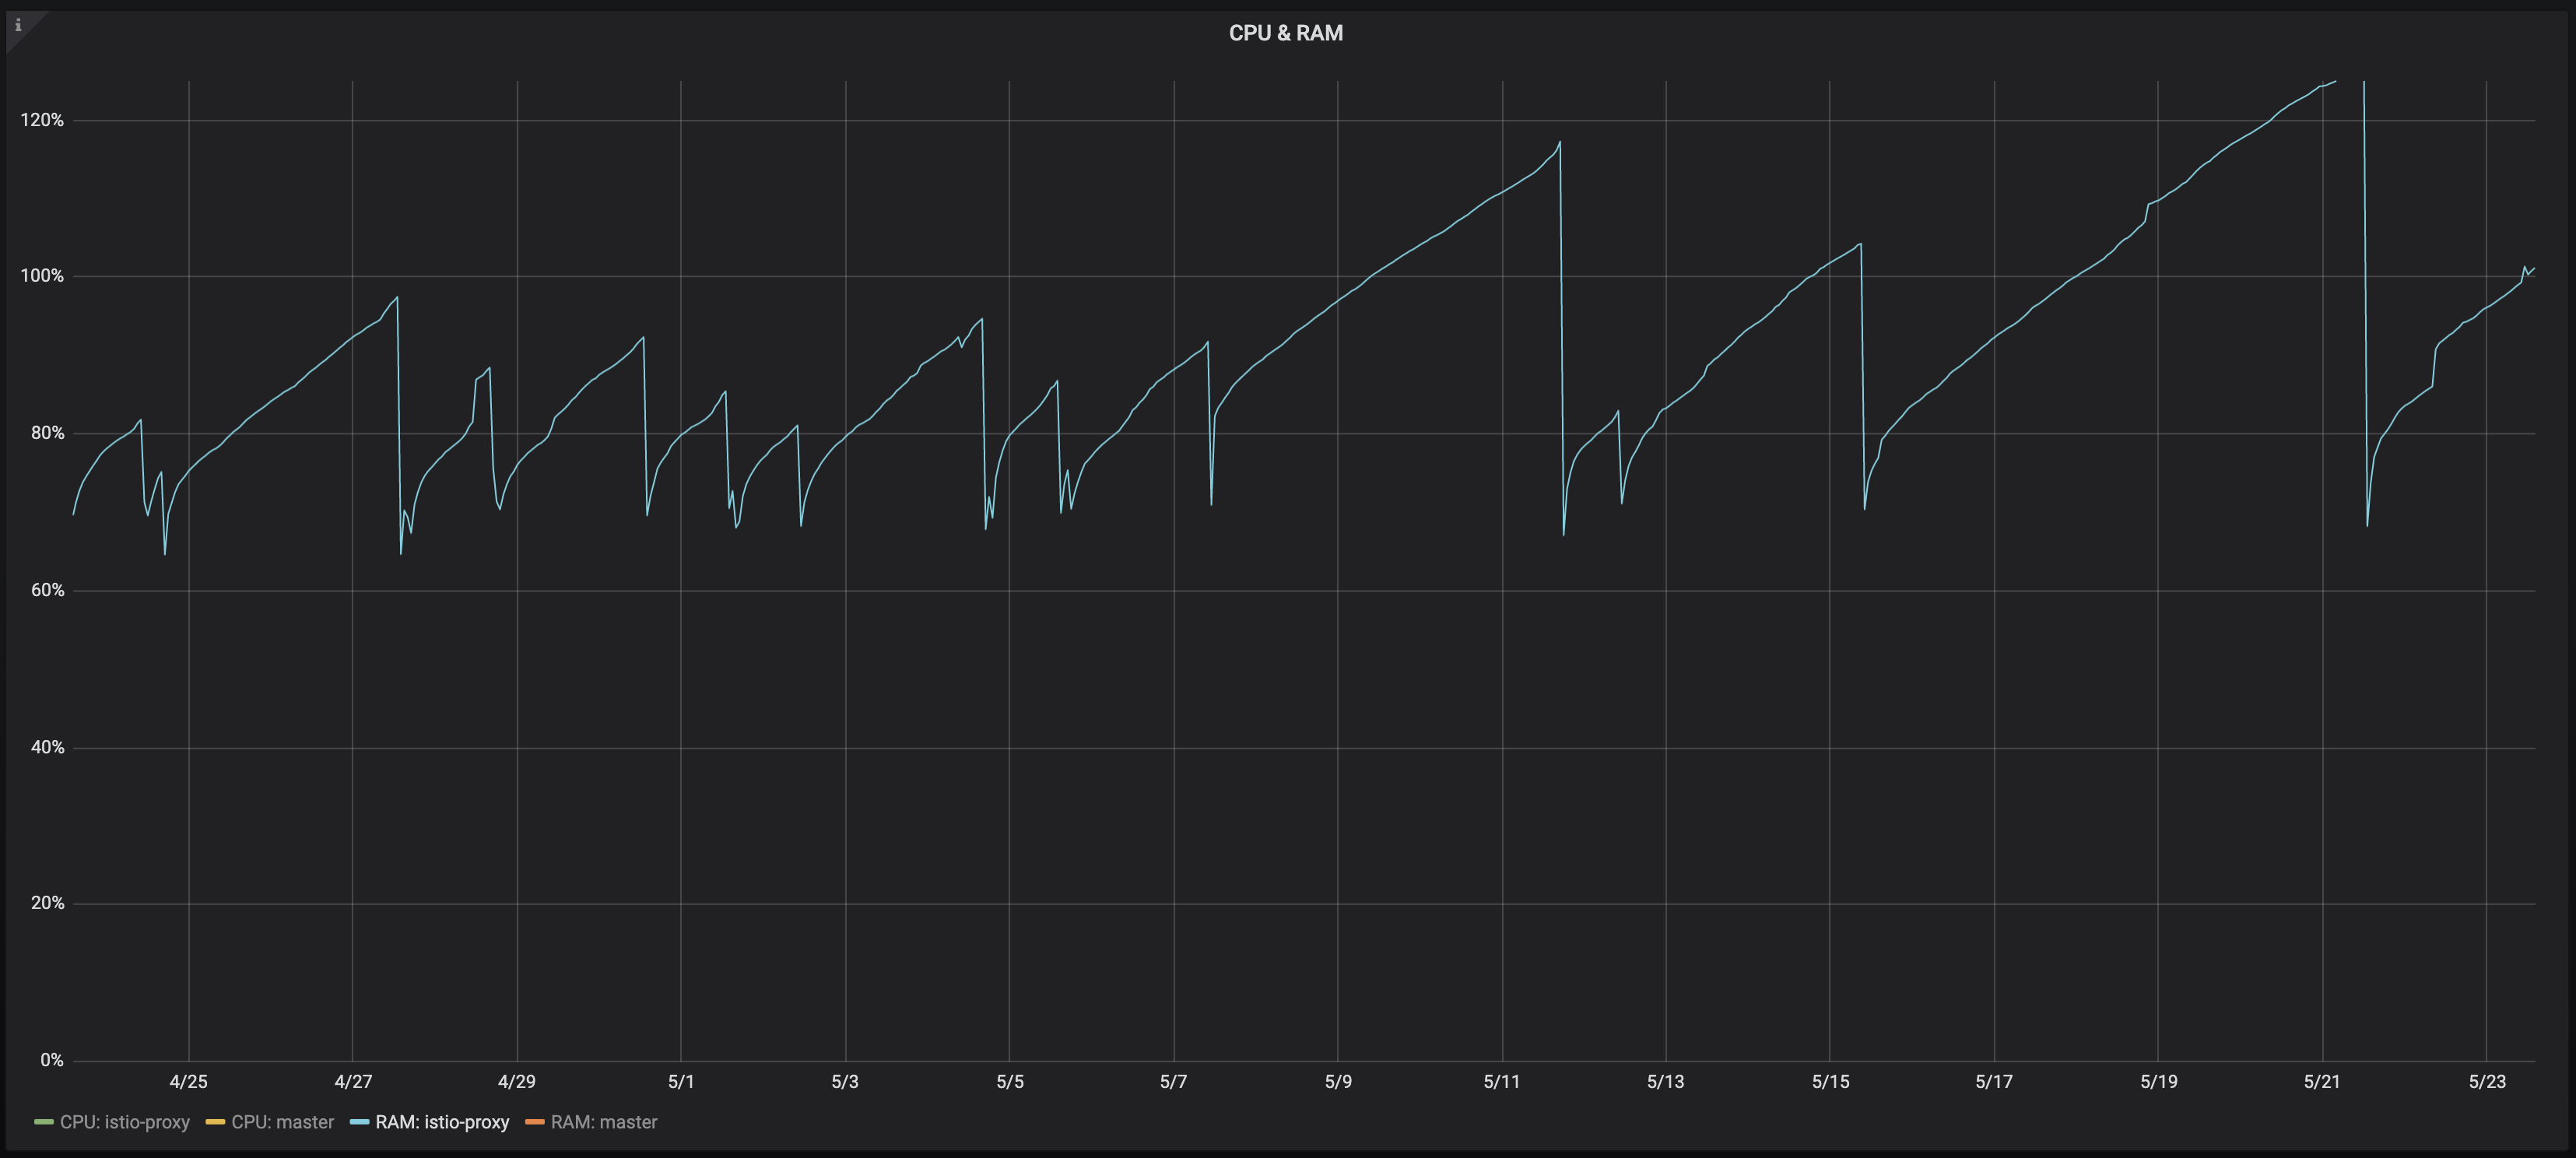Click the 5/11 date label
2576x1158 pixels.
point(1502,1081)
